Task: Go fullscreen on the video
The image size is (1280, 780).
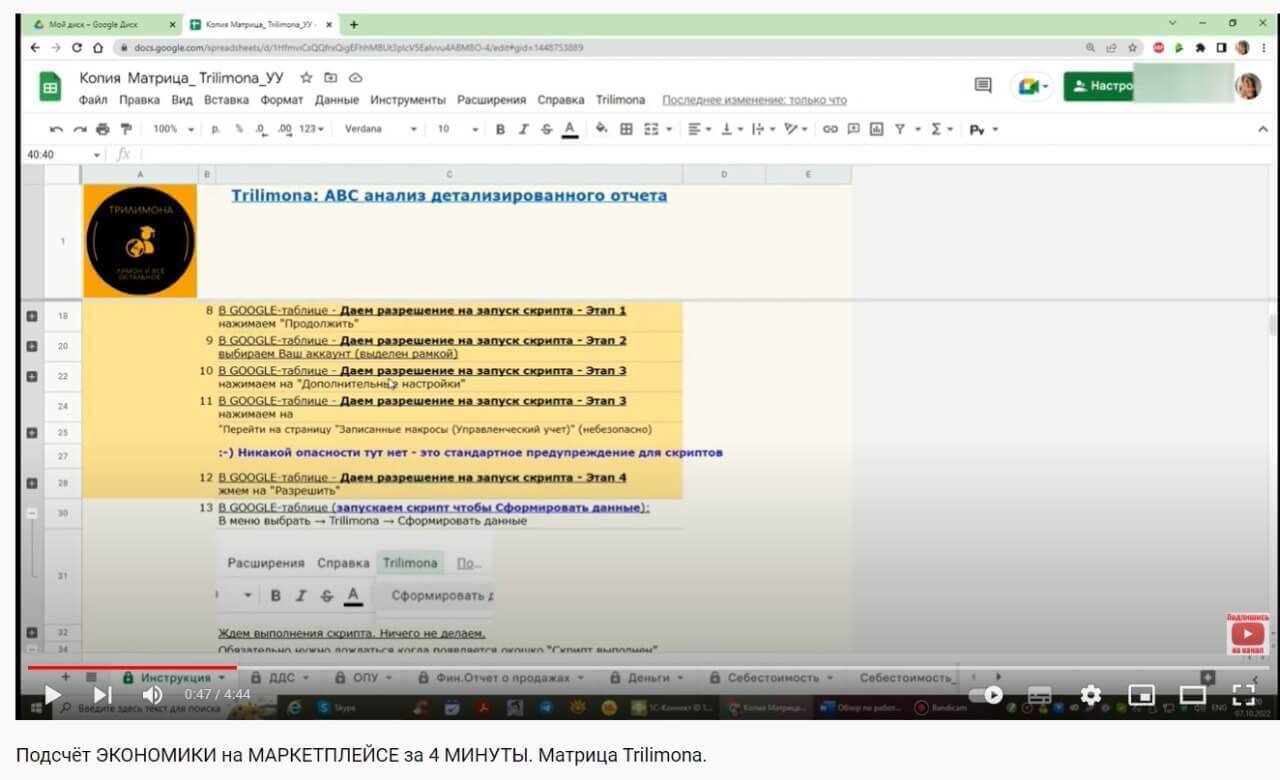Action: [x=1243, y=694]
